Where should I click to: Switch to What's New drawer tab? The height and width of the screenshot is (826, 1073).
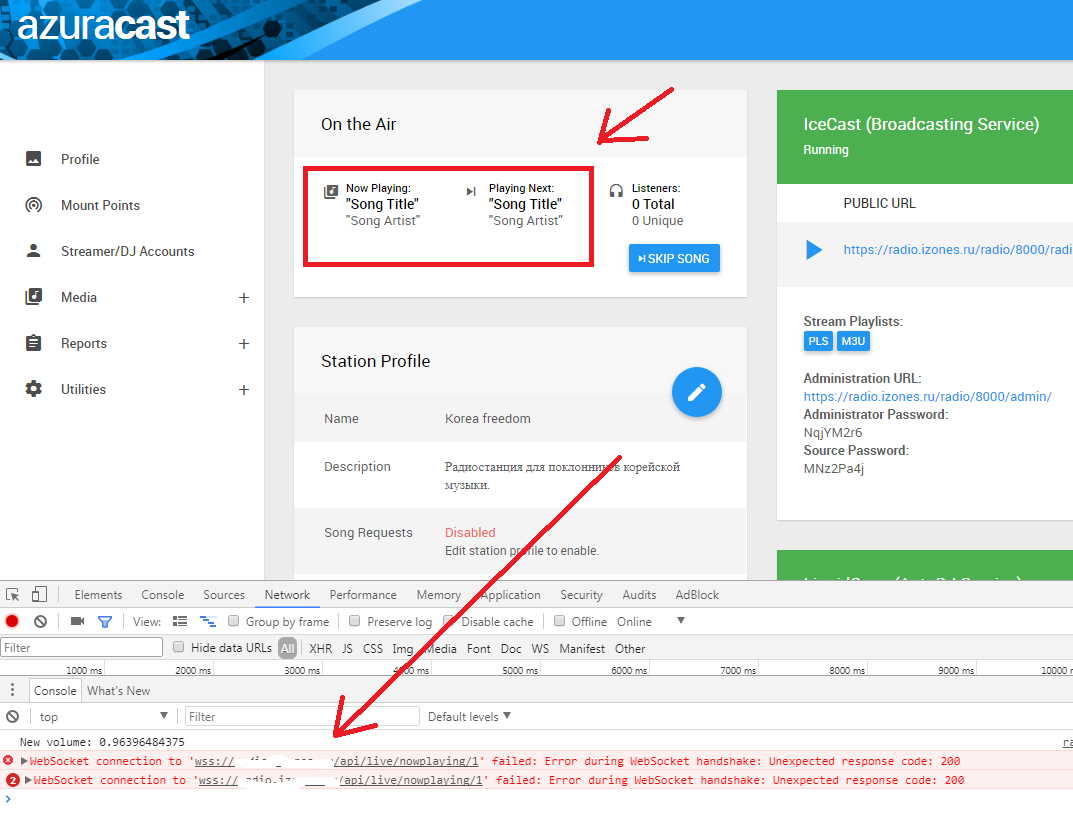[118, 691]
